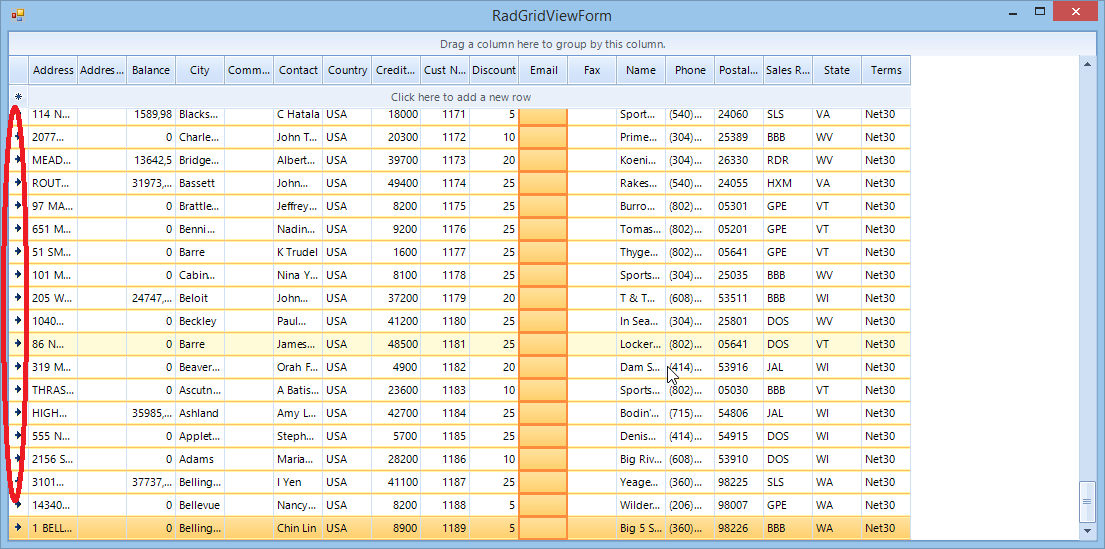Open the application icon menu in title bar

(x=18, y=14)
